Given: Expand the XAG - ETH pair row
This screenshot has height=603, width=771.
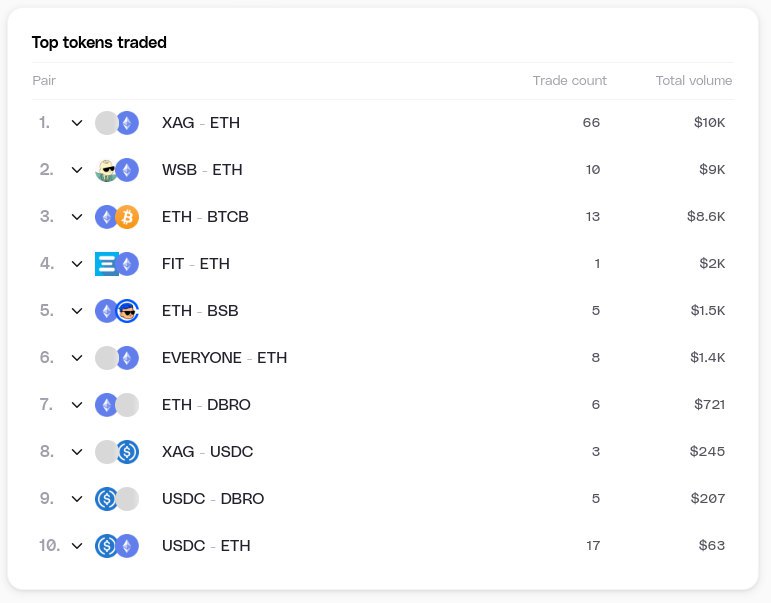Looking at the screenshot, I should (77, 123).
